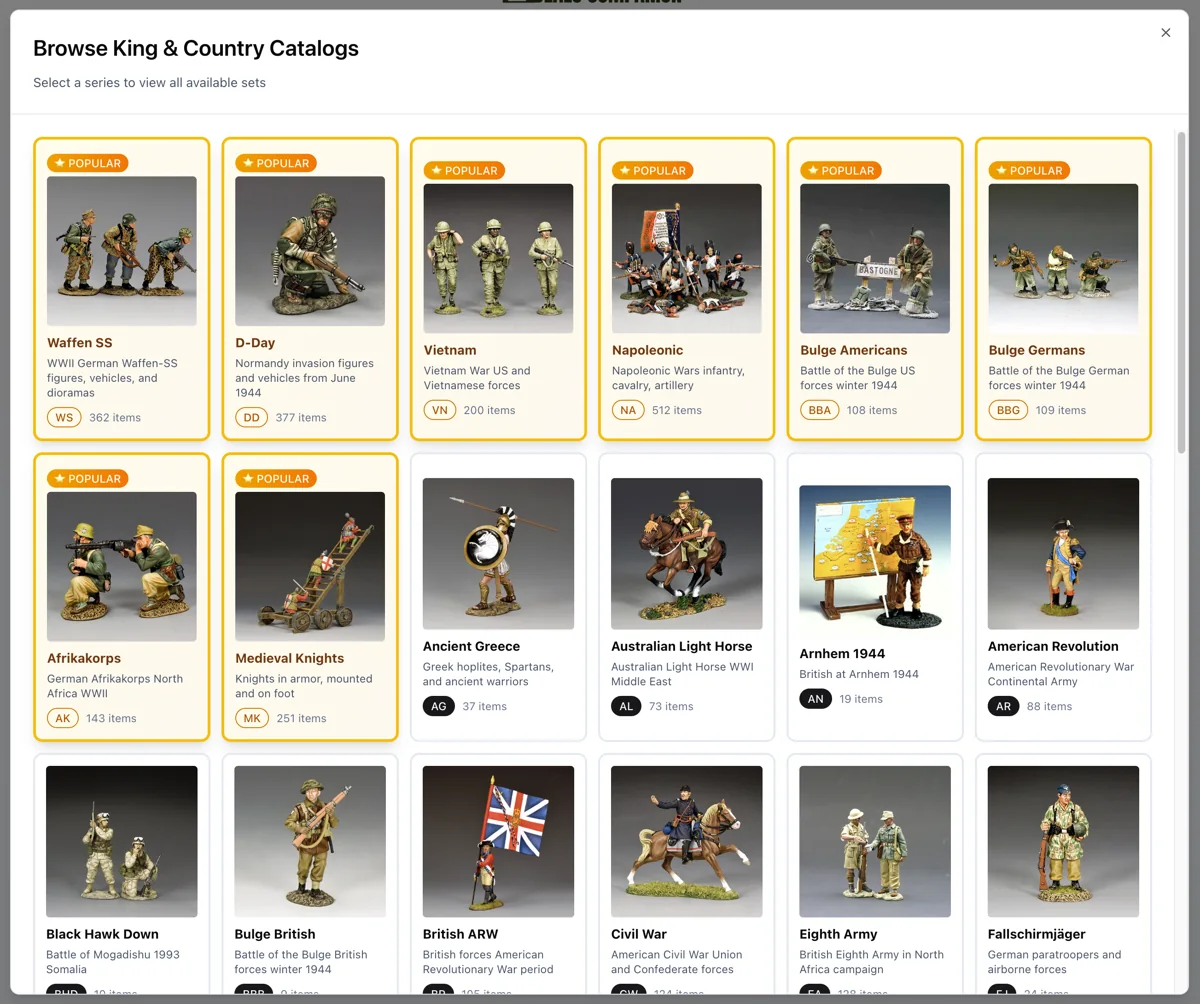Screen dimensions: 1200x1004
Task: Select the Eighth Army figures image
Action: click(875, 841)
